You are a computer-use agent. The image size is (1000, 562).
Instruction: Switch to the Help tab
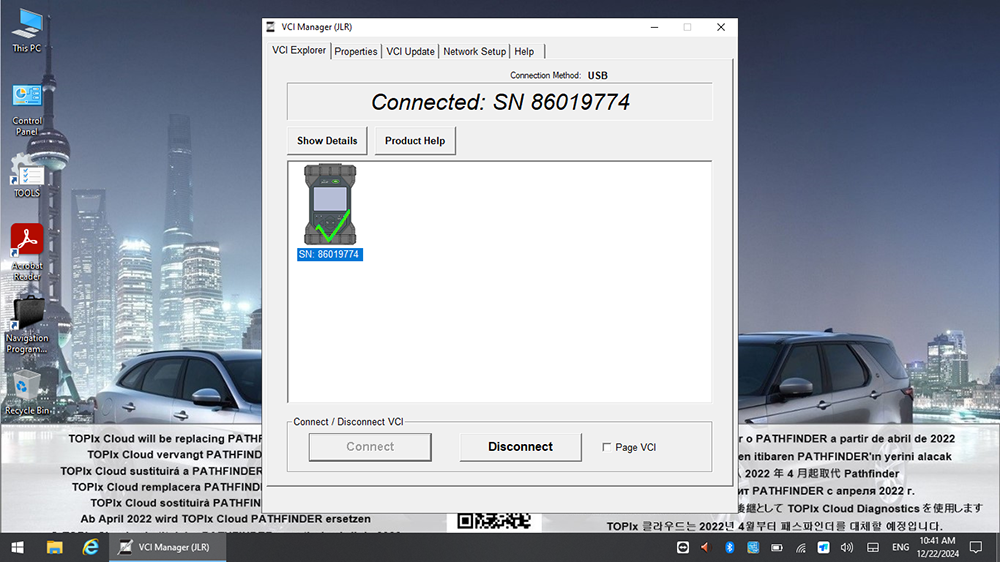click(x=524, y=52)
